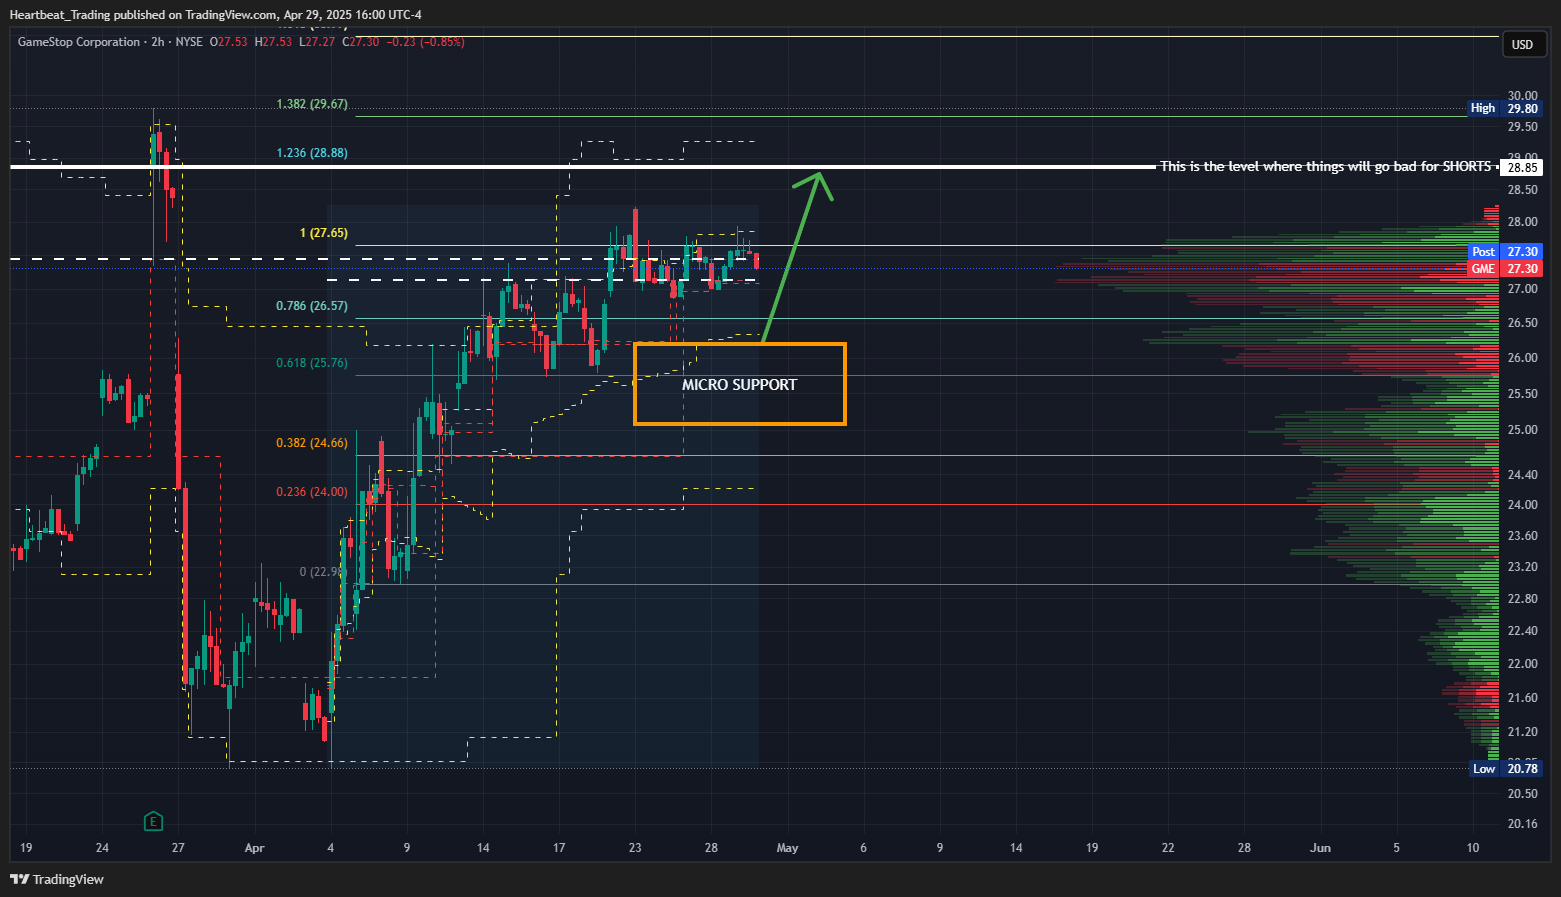Screen dimensions: 1561x897
Task: Click the 28.85 horizontal line price label
Action: [x=1523, y=168]
